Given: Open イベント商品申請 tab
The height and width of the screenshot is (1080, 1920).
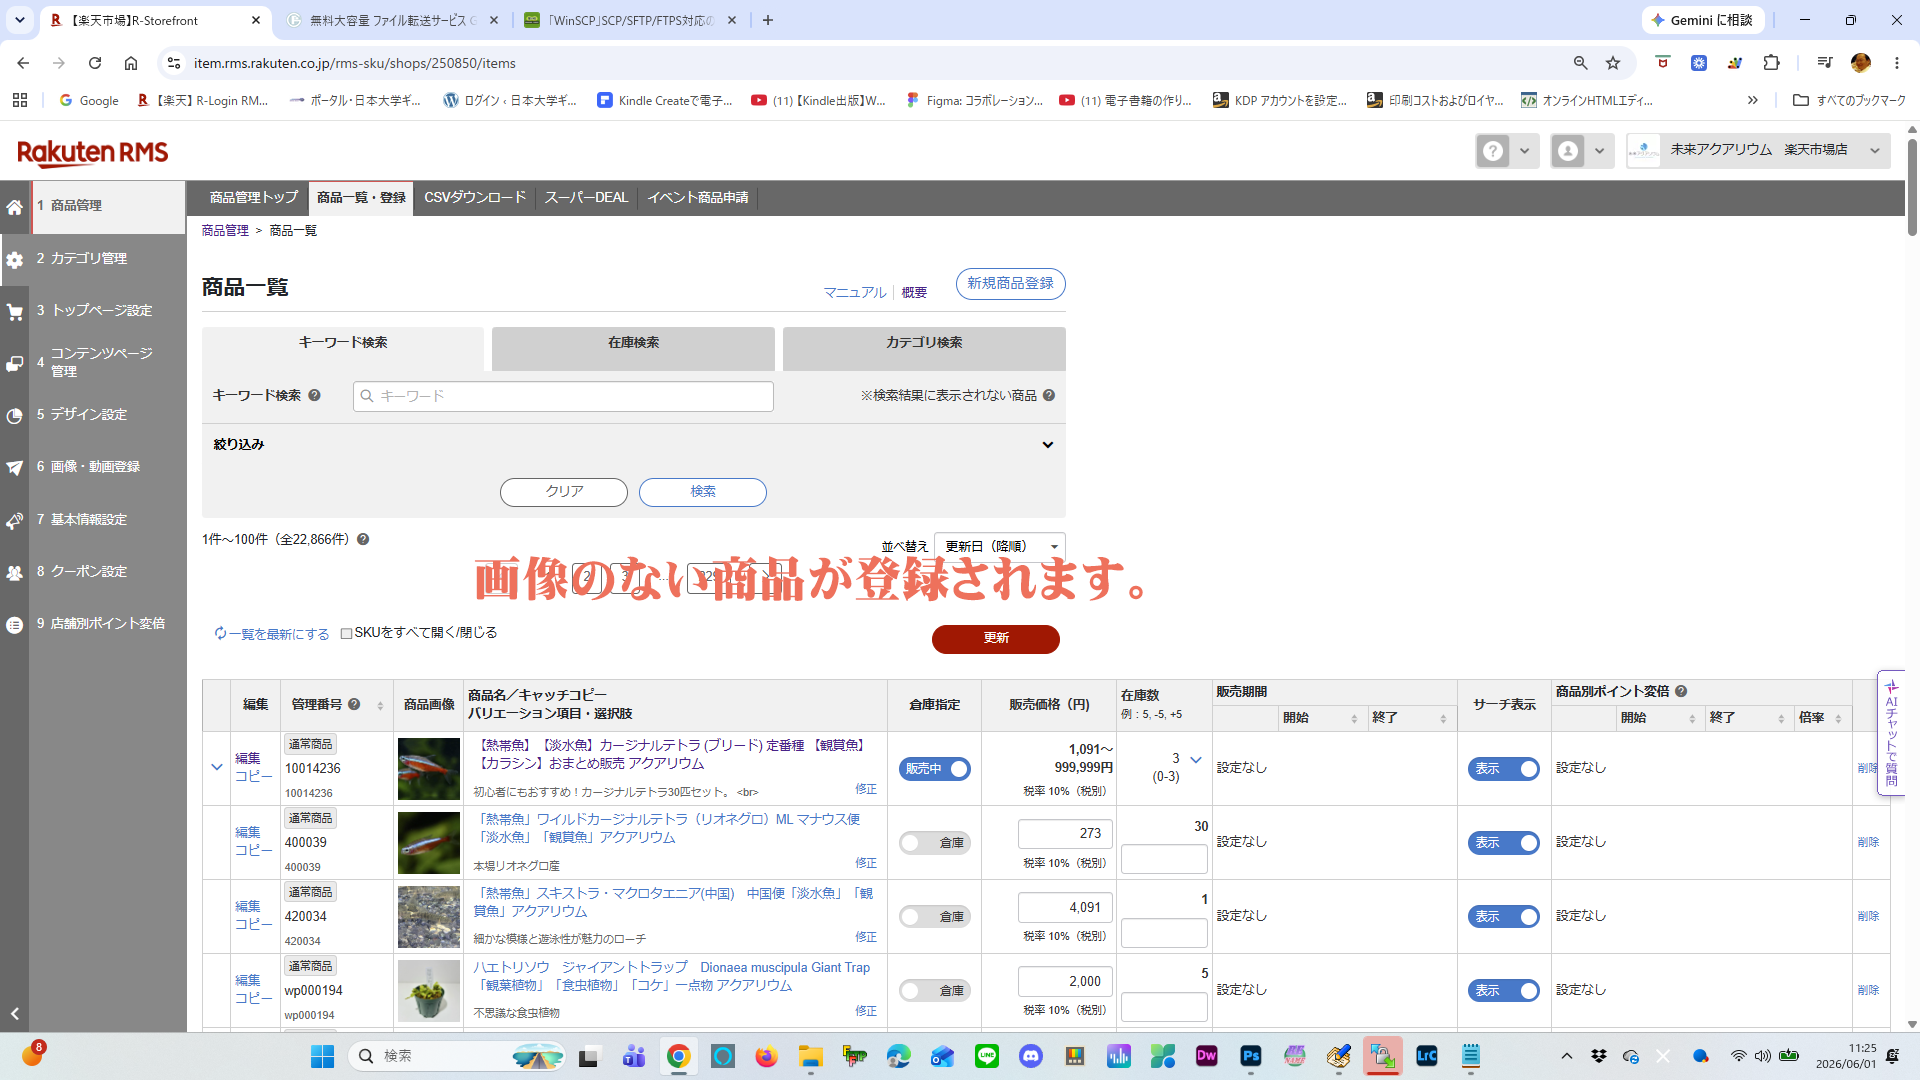Looking at the screenshot, I should (698, 198).
